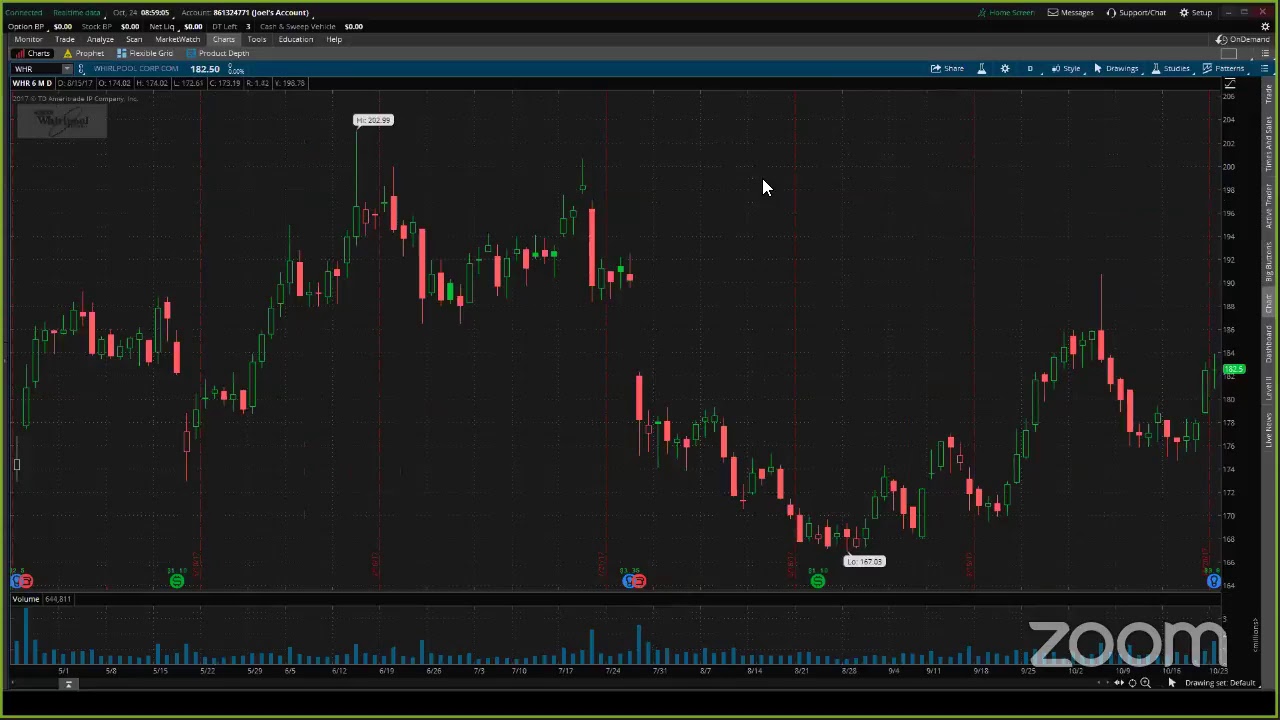Open the Dashboard side tab
The width and height of the screenshot is (1280, 720).
click(x=1269, y=343)
